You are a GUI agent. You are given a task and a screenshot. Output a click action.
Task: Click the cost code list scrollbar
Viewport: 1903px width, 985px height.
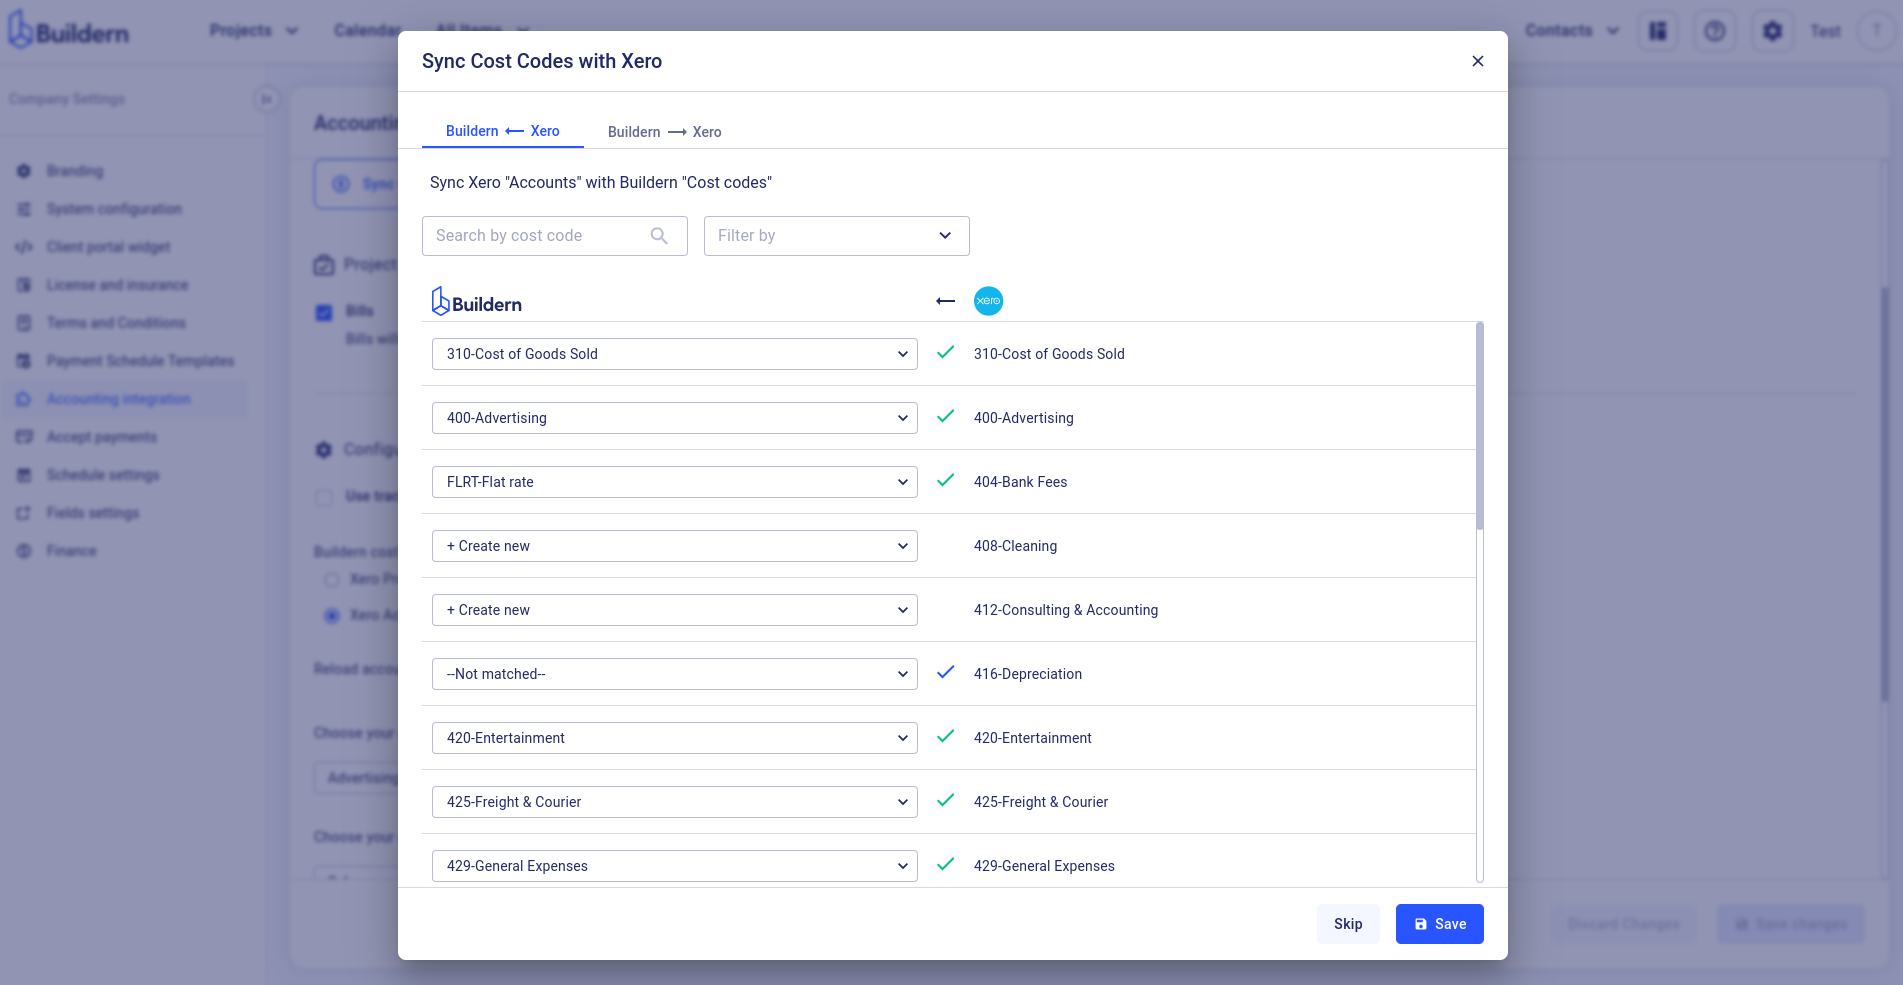[1480, 426]
